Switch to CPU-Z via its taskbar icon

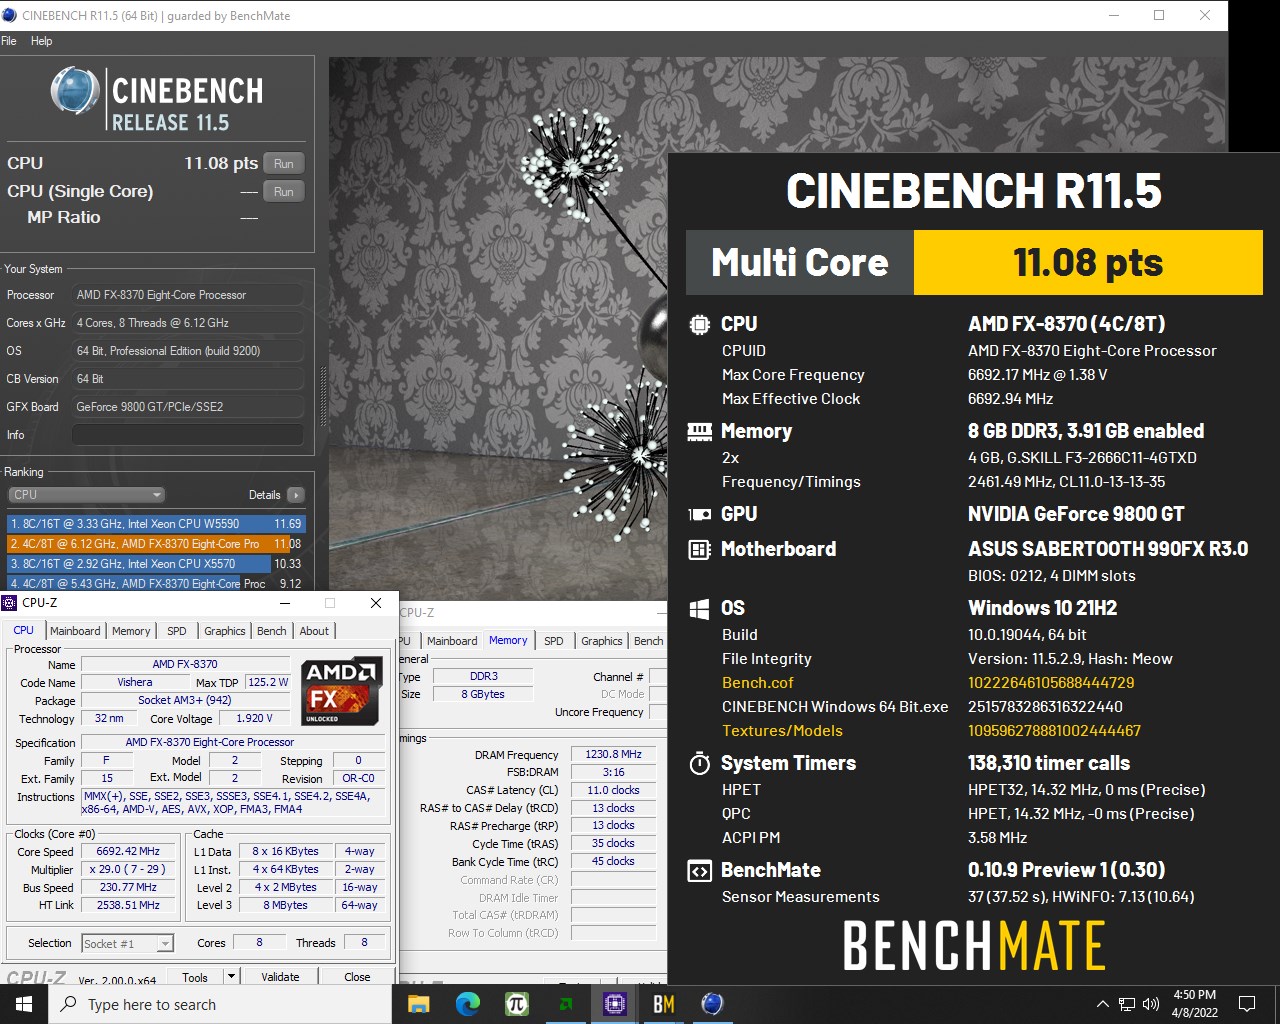(615, 1004)
